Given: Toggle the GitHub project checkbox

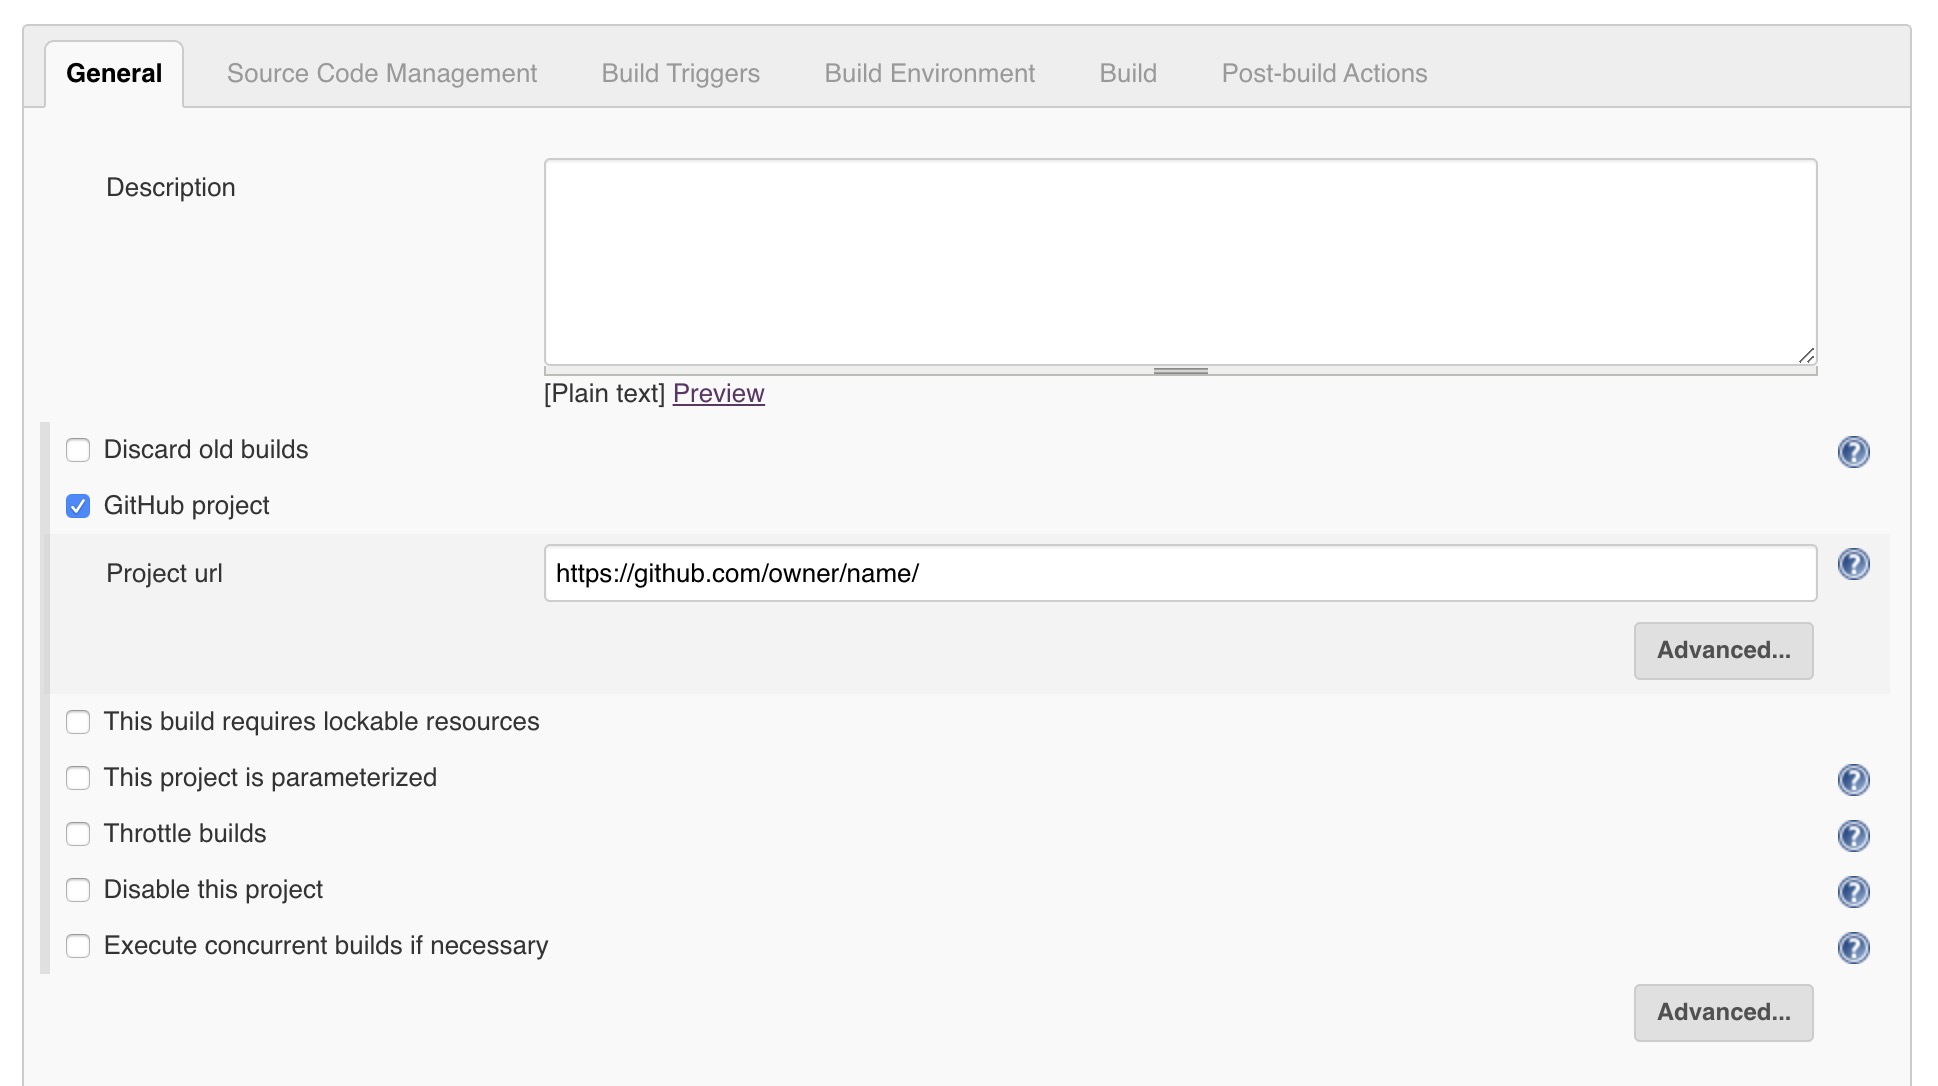Looking at the screenshot, I should pyautogui.click(x=80, y=506).
